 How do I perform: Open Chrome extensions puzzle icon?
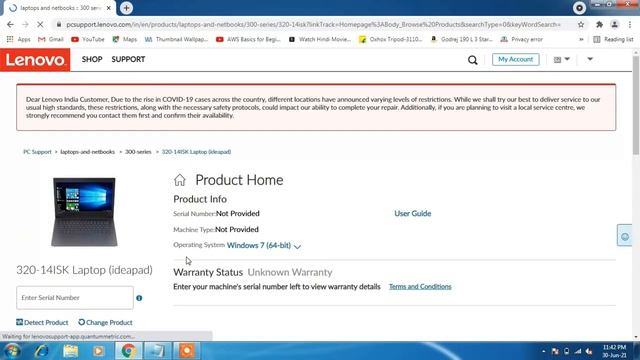pyautogui.click(x=599, y=24)
